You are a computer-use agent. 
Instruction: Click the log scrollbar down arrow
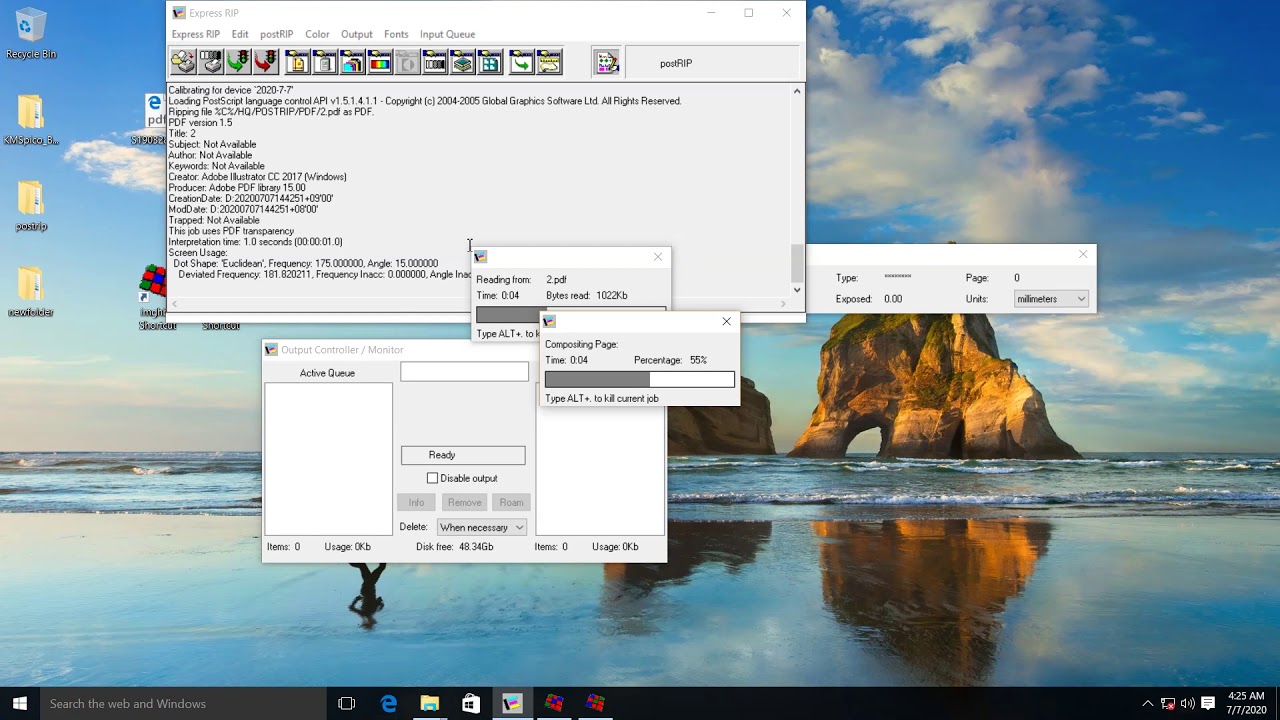(797, 290)
